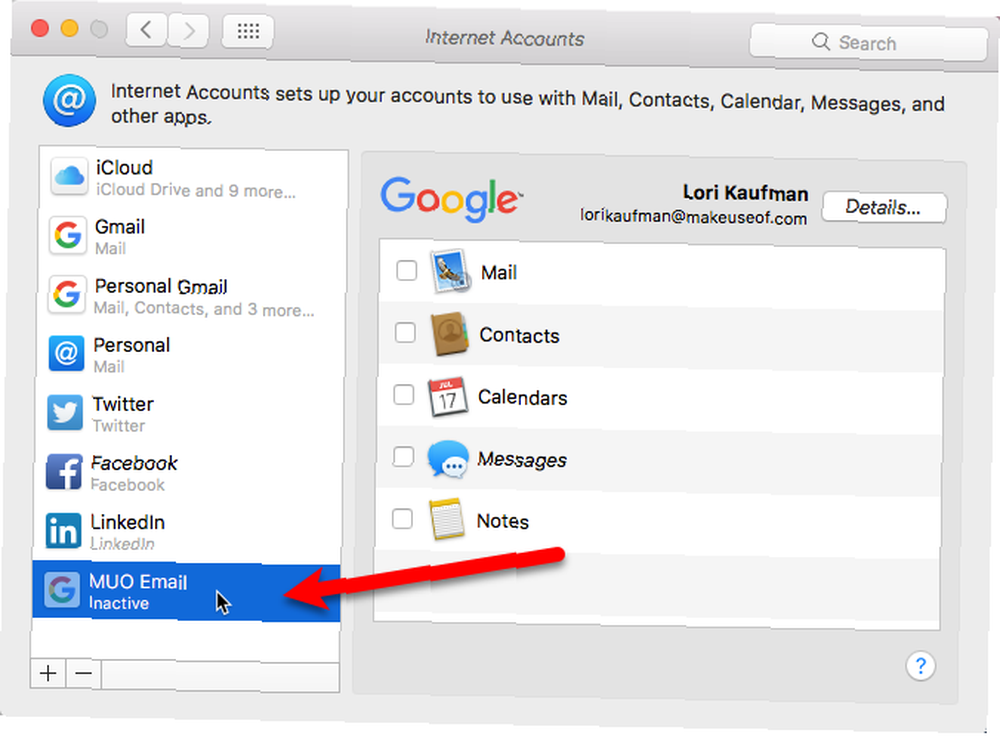
Task: Click the Facebook account icon
Action: point(64,472)
